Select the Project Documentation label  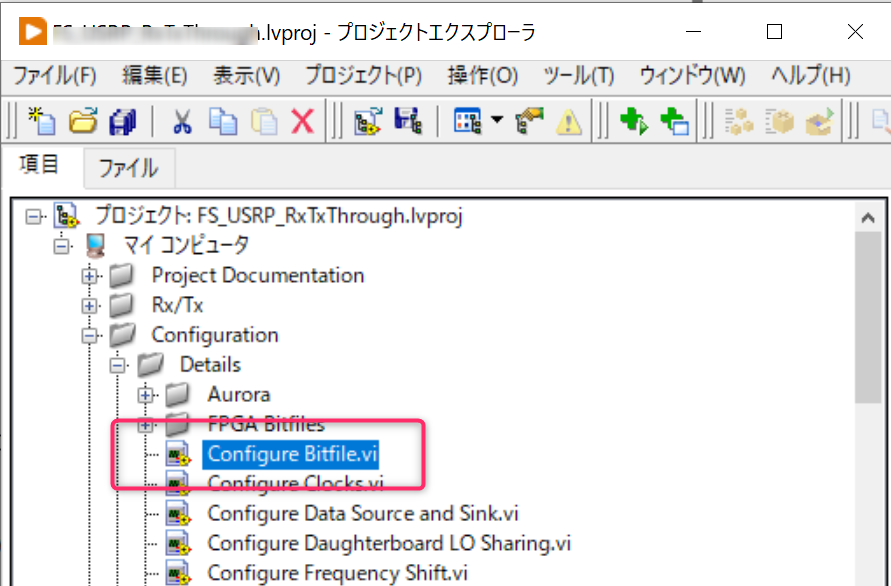click(257, 276)
